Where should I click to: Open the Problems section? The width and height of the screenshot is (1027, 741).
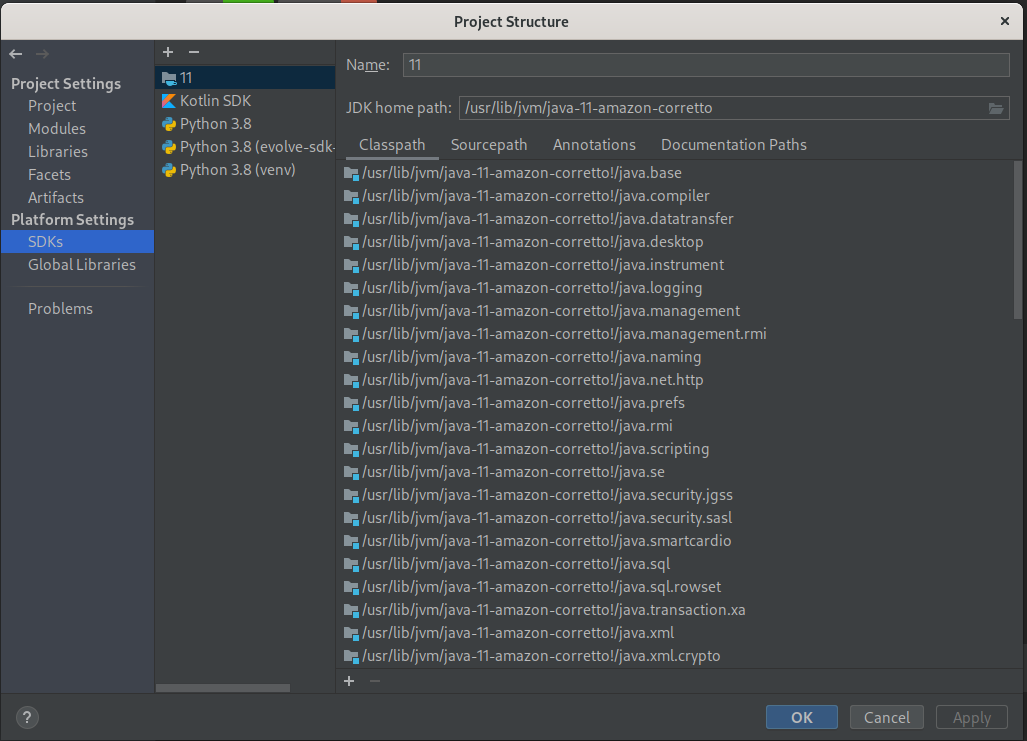point(60,309)
